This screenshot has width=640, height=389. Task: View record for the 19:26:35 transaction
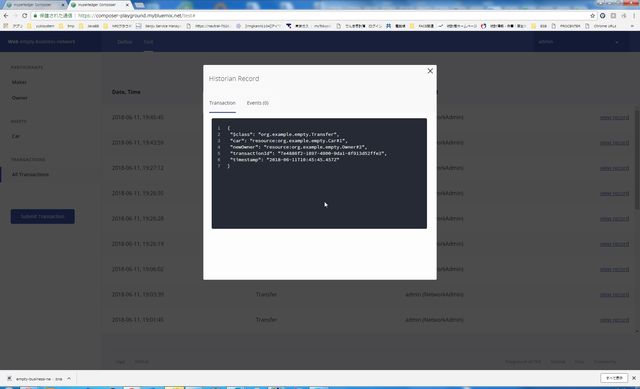tap(614, 193)
